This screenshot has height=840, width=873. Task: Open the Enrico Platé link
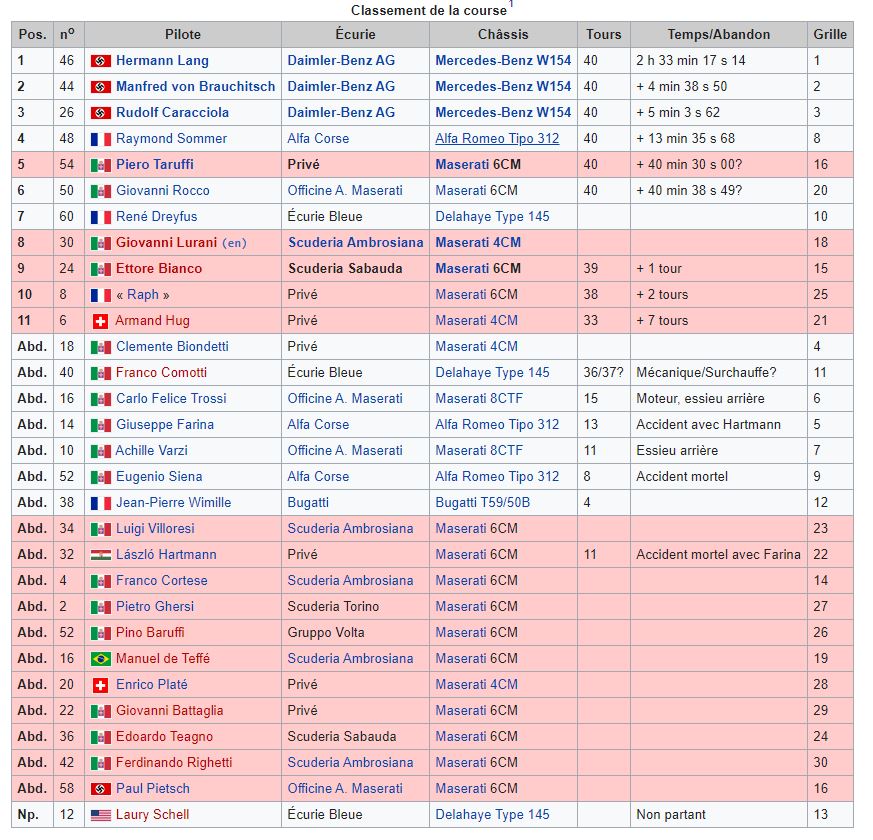point(151,684)
